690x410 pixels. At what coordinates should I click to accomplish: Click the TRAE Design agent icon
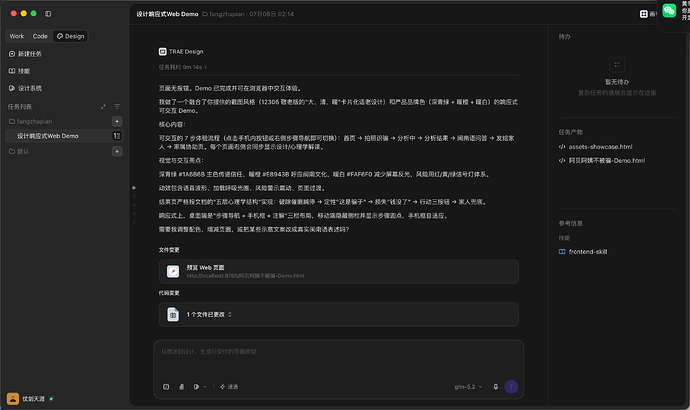[x=162, y=51]
